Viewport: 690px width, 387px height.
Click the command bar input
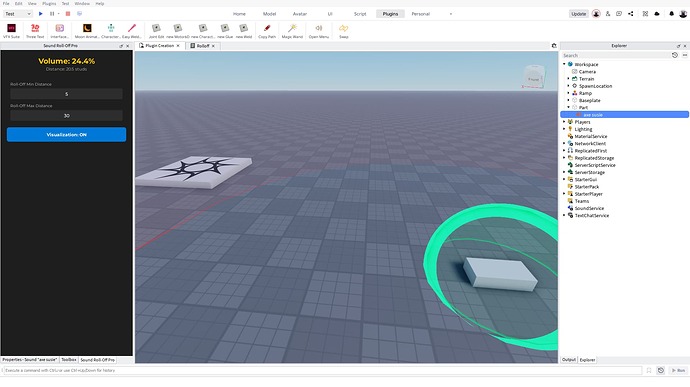(x=323, y=371)
